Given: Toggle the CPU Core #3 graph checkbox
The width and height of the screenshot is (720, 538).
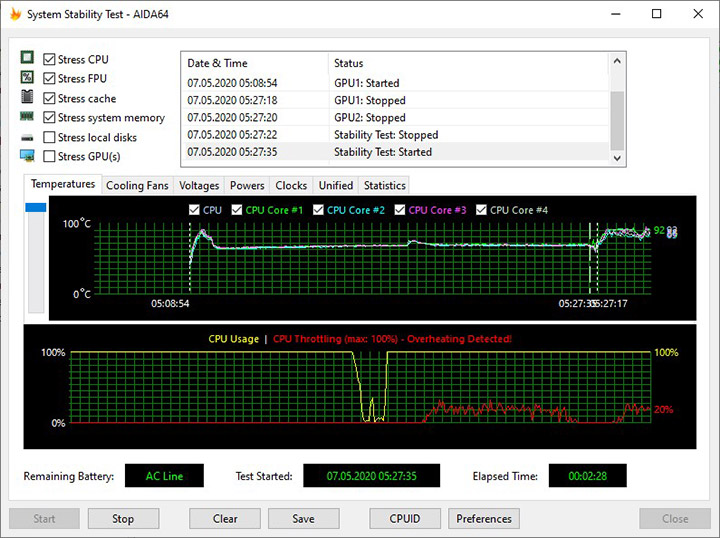Looking at the screenshot, I should (400, 210).
